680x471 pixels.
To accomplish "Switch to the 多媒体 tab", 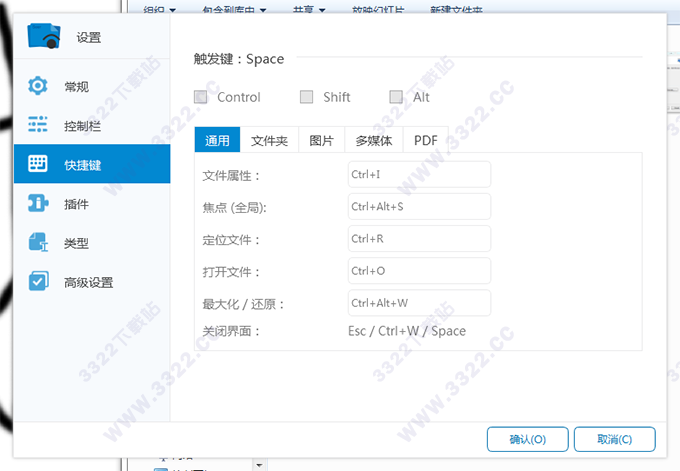I will tap(374, 140).
